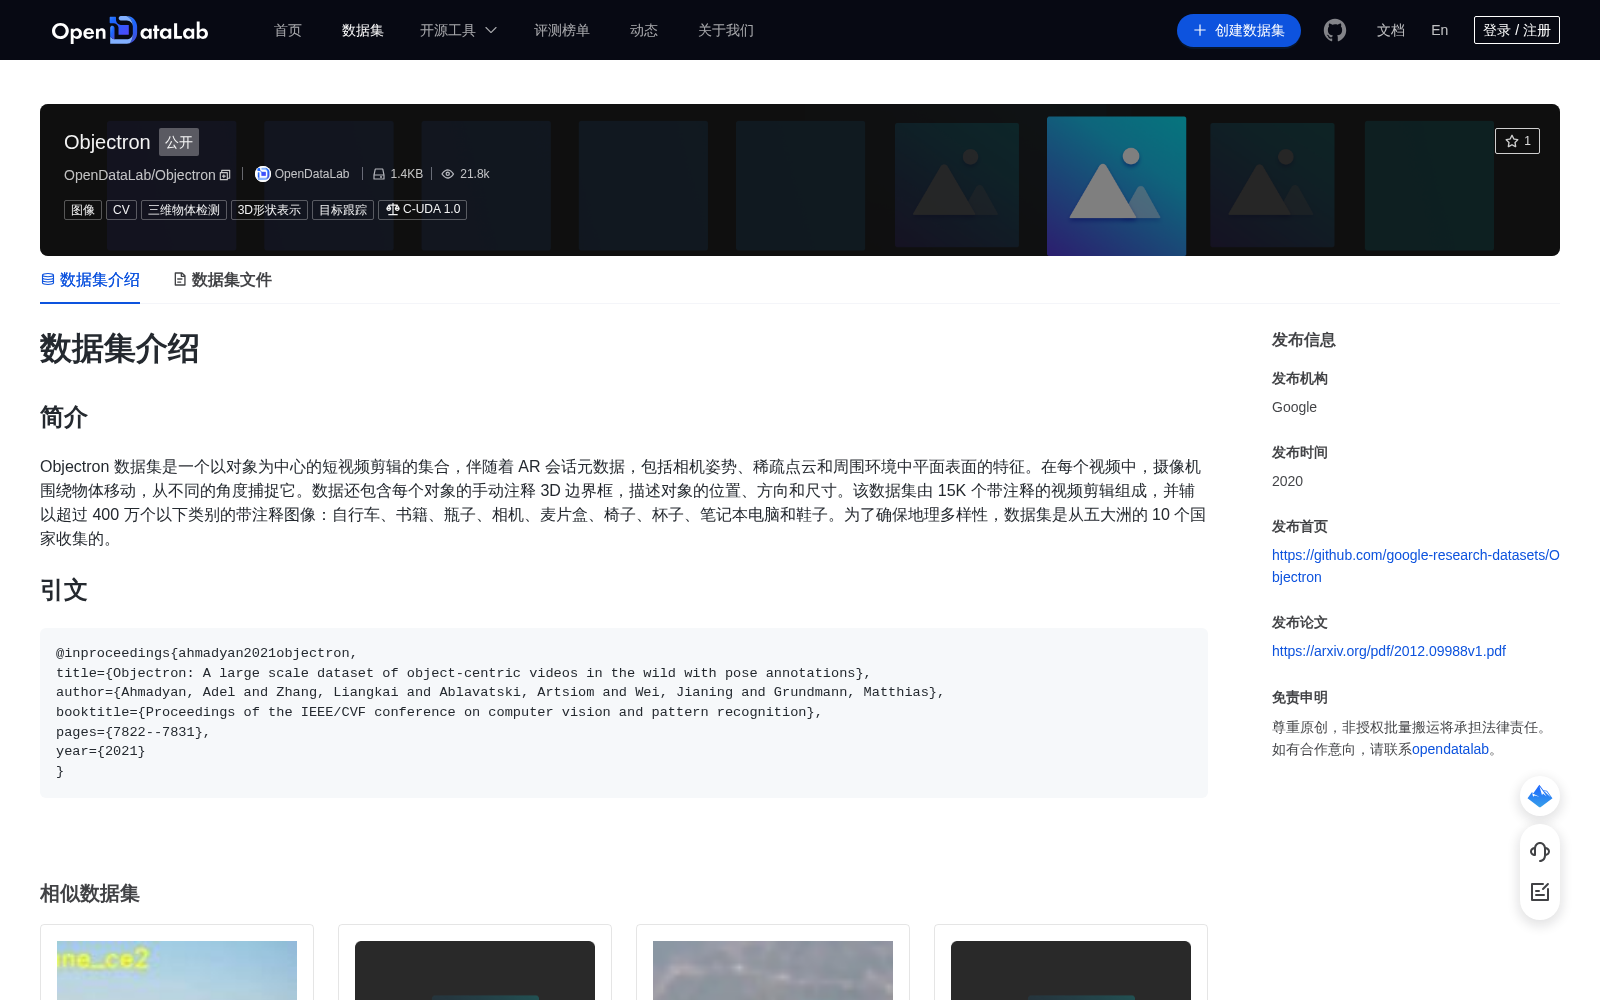Go to 首页 in navigation

click(x=288, y=30)
